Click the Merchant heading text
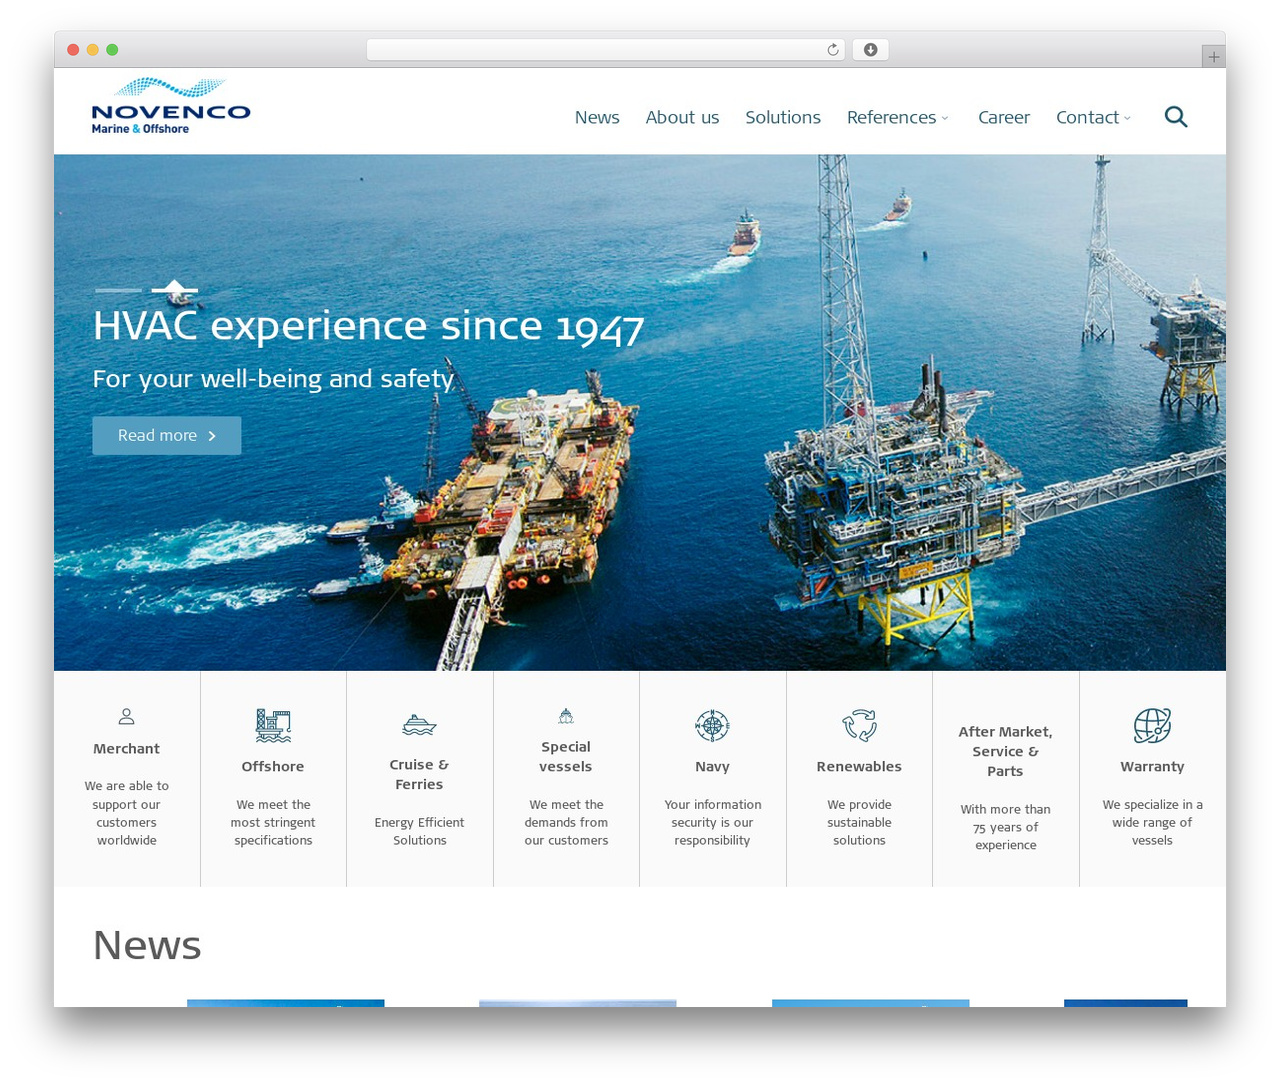Screen dimensions: 1280x1084 (126, 748)
